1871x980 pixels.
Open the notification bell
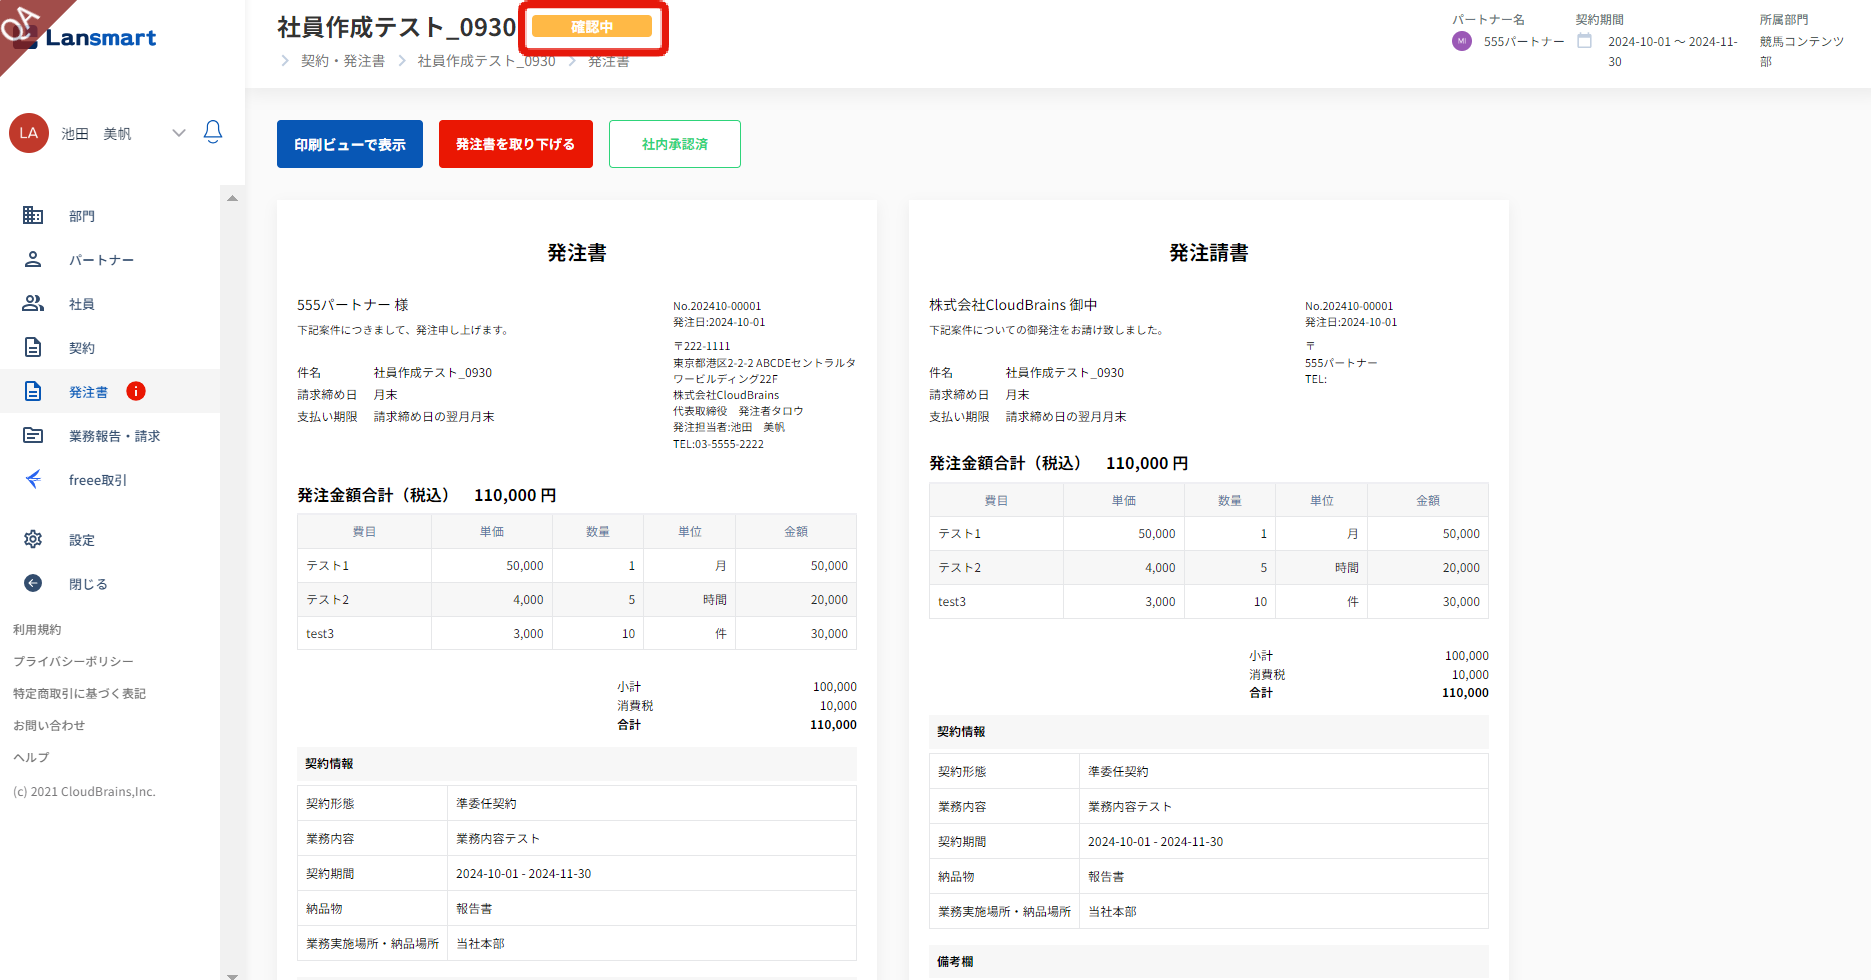(x=213, y=132)
